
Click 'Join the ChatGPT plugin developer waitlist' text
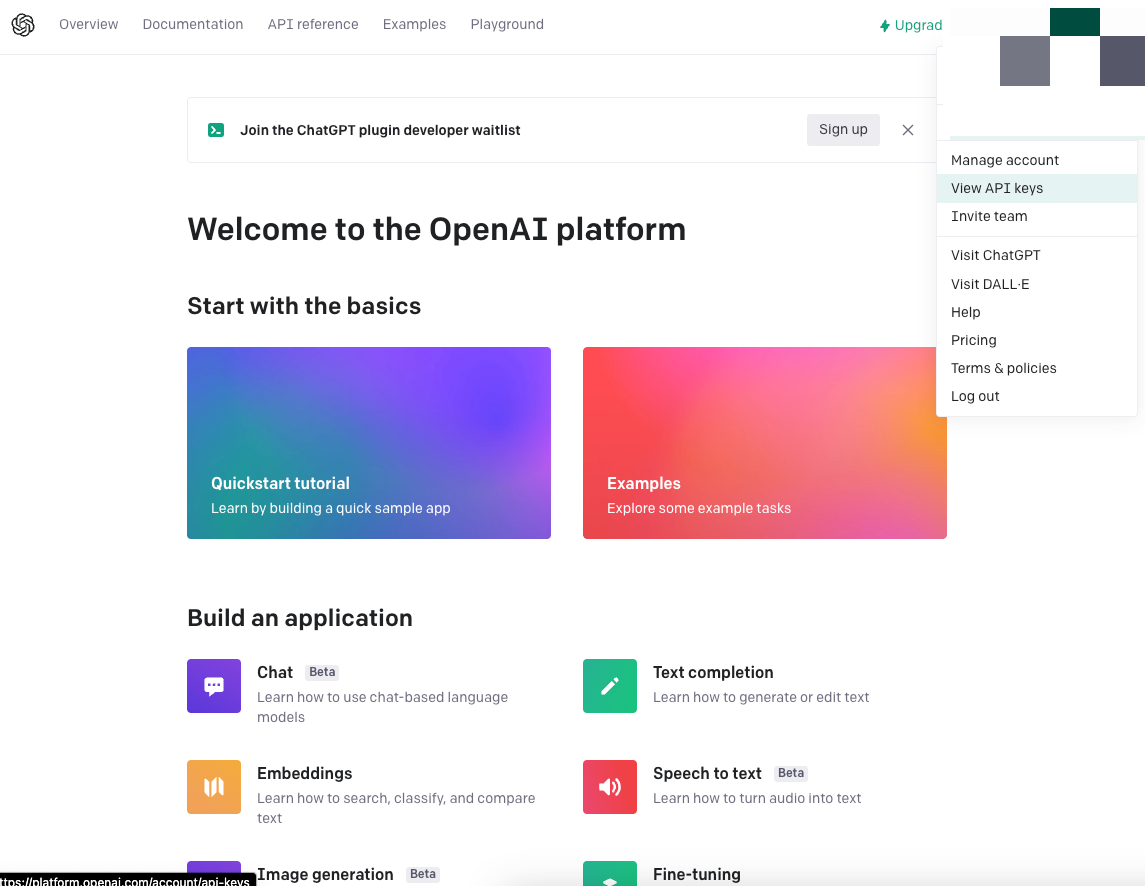pyautogui.click(x=380, y=130)
